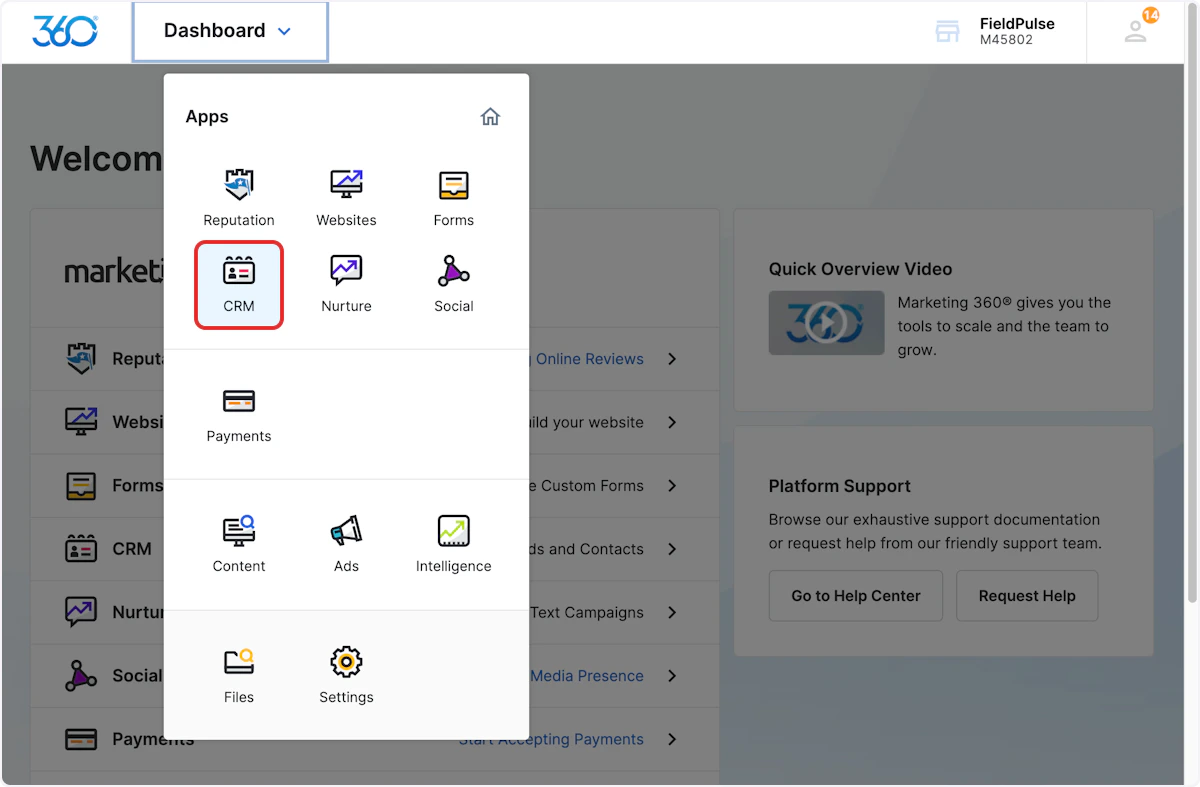Click the Forms label in dashboard list
1200x787 pixels.
(x=137, y=486)
